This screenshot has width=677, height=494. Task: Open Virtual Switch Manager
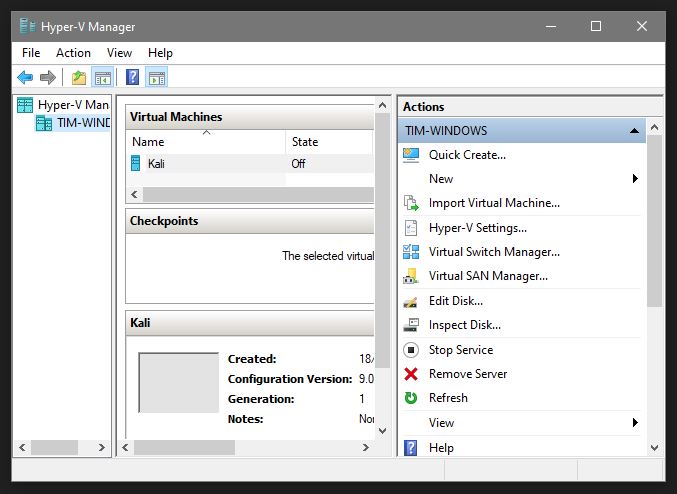[x=494, y=252]
